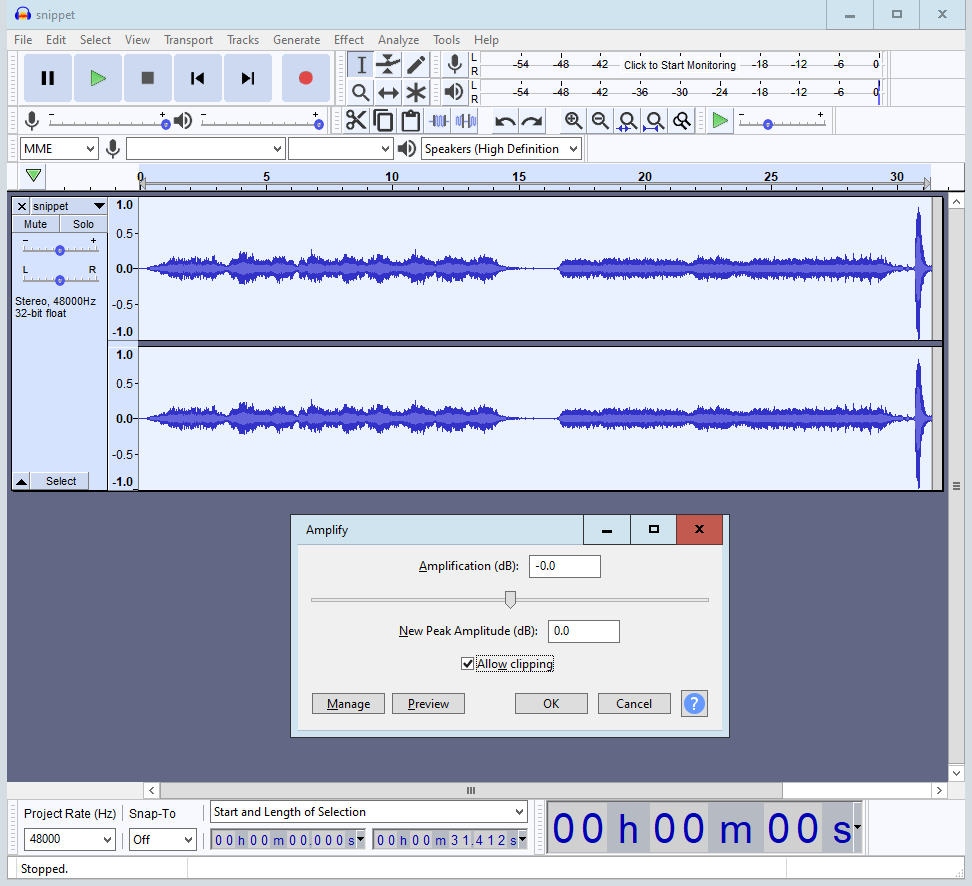Screen dimensions: 972x886
Task: Click the Skip to End button
Action: [x=248, y=78]
